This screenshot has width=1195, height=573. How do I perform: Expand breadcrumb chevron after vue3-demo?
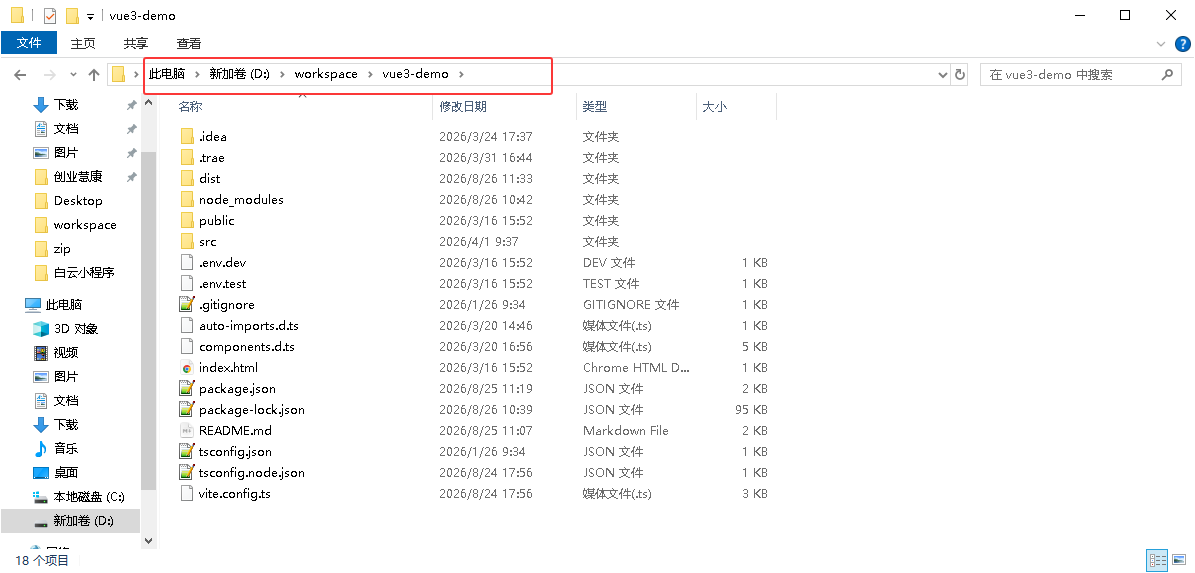[x=461, y=75]
